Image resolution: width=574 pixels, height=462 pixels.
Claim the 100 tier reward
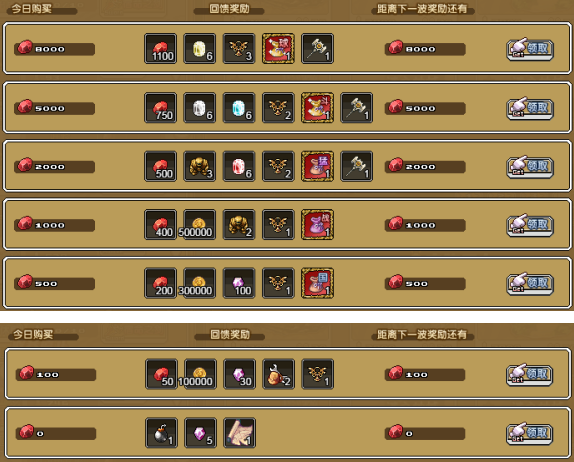(x=530, y=375)
